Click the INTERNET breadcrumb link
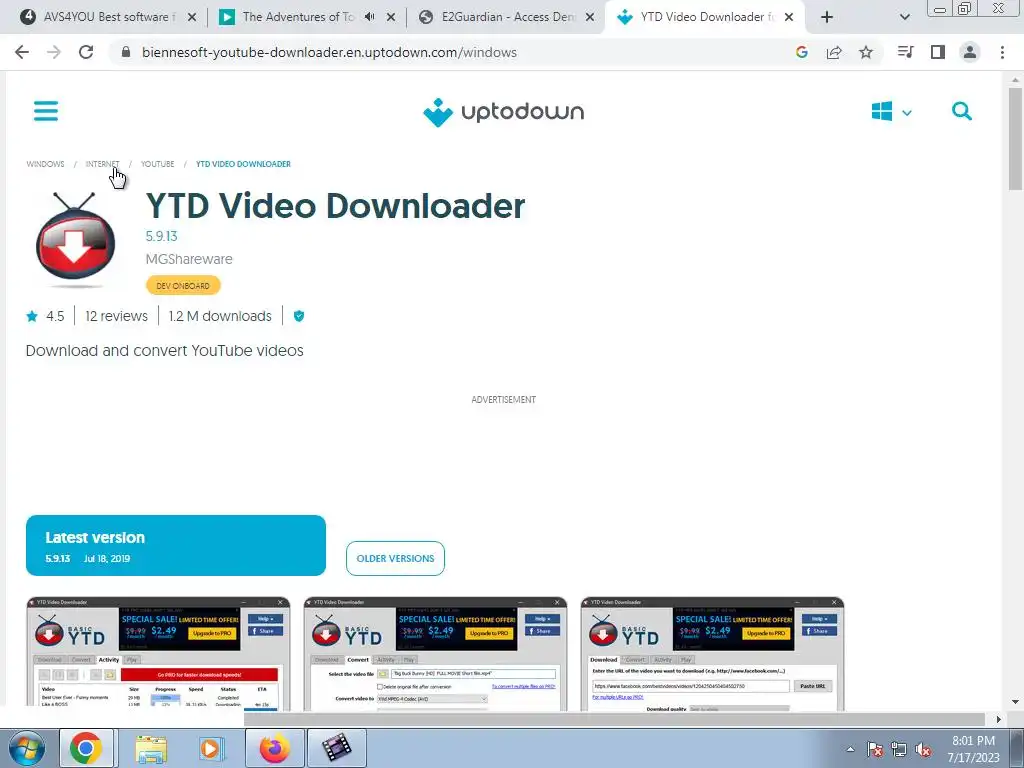This screenshot has height=768, width=1024. (103, 164)
